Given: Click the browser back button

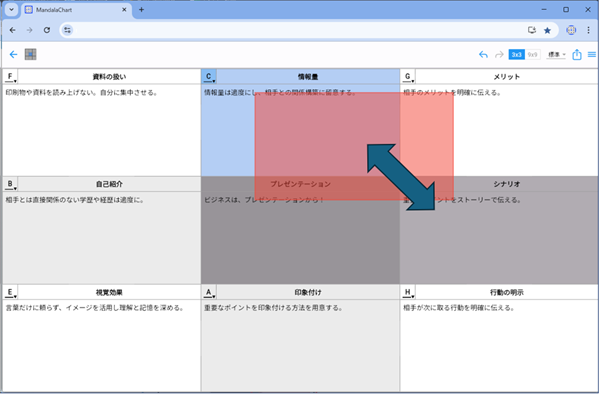Looking at the screenshot, I should pos(13,30).
